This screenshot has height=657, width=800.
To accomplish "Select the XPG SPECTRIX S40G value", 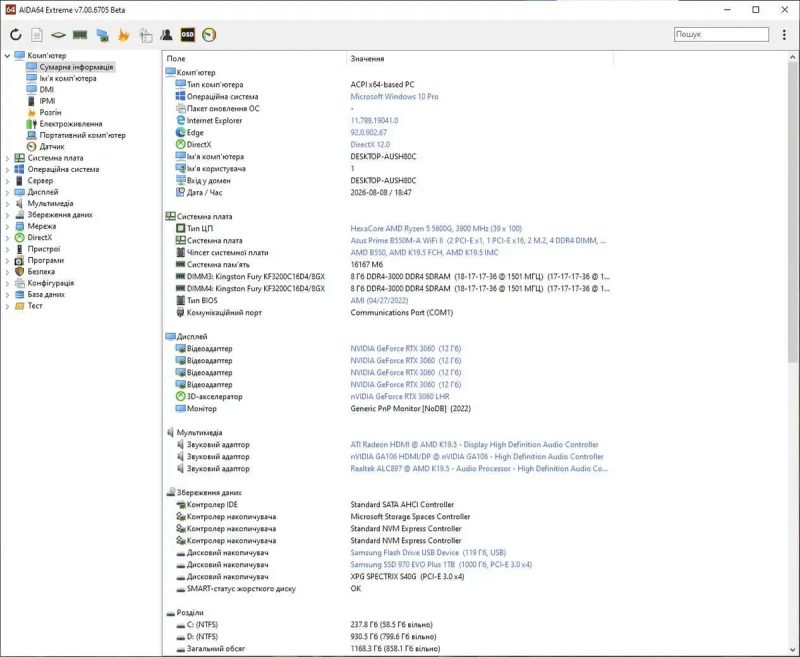I will click(407, 576).
